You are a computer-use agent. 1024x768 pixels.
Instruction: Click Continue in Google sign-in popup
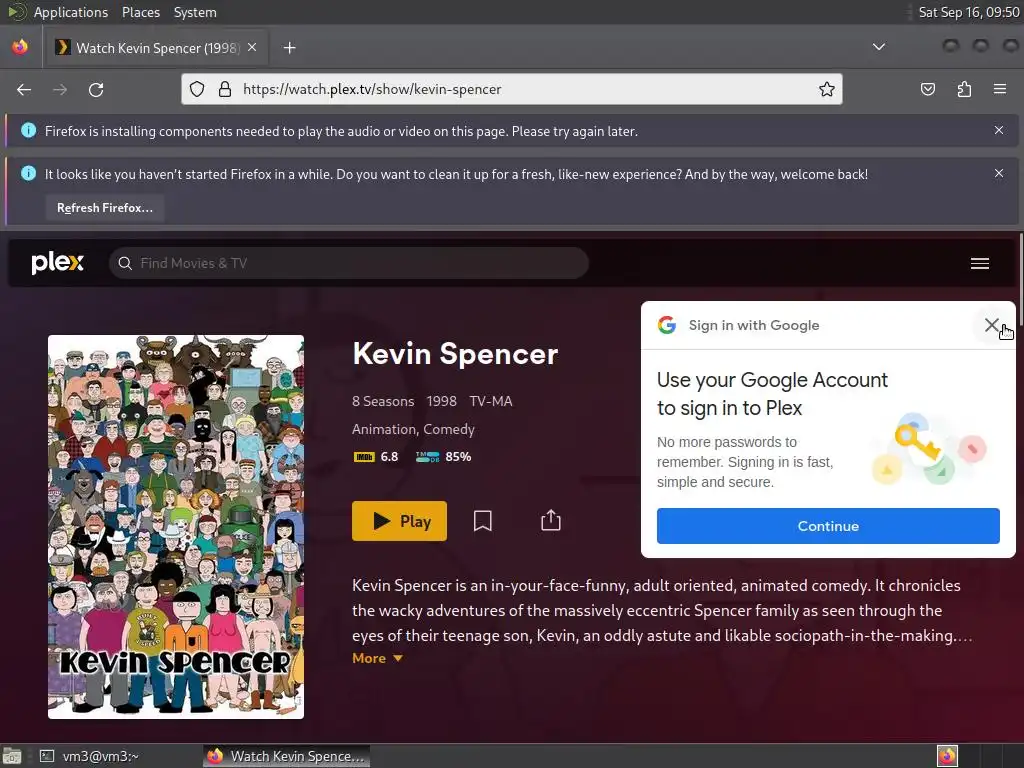coord(828,526)
